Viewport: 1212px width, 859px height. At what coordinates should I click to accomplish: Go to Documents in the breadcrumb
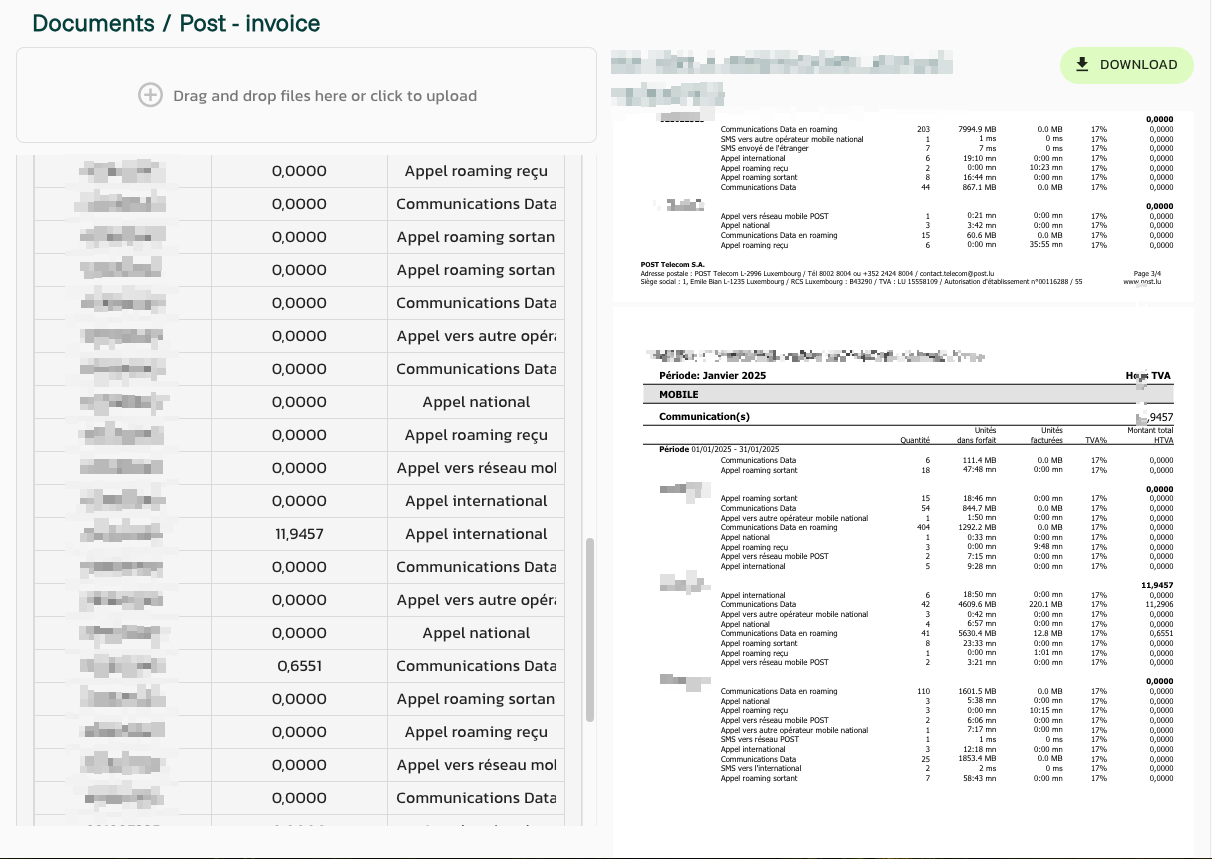(93, 23)
